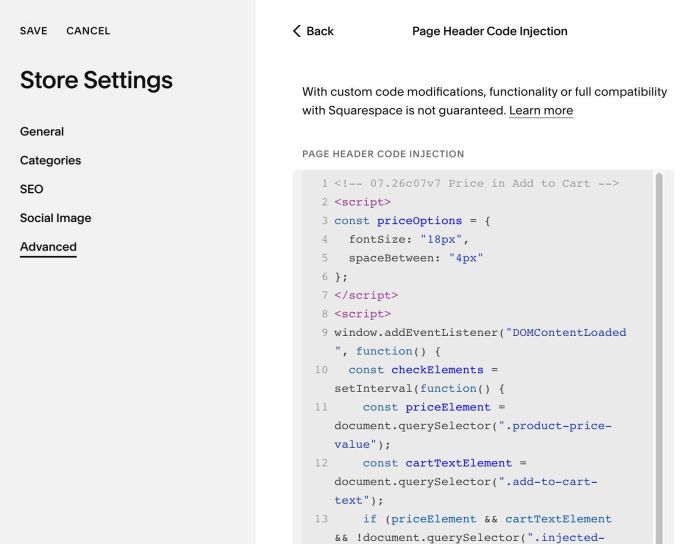700x544 pixels.
Task: Click the checkElements variable on line 10
Action: tap(437, 370)
